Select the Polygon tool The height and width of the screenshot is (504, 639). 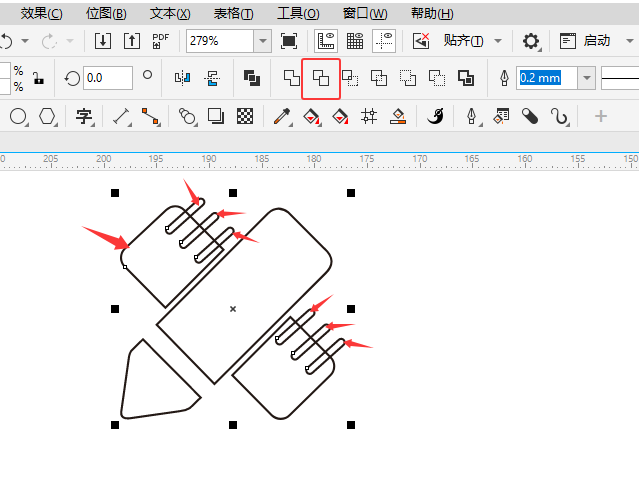[47, 117]
